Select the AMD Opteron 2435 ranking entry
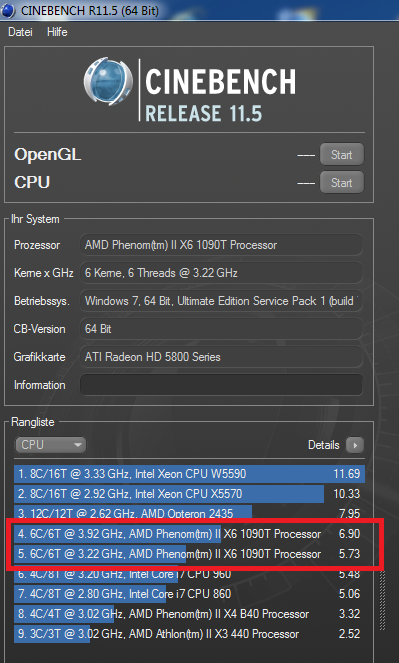Screen dimensions: 399x663 pos(189,513)
